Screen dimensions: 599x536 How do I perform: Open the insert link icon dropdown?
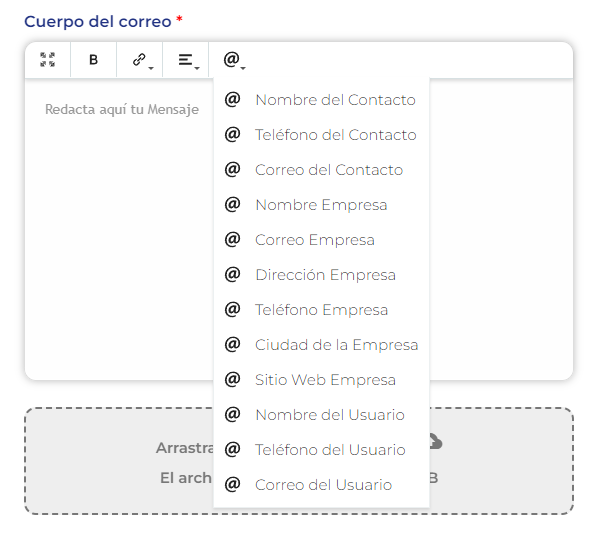[140, 60]
